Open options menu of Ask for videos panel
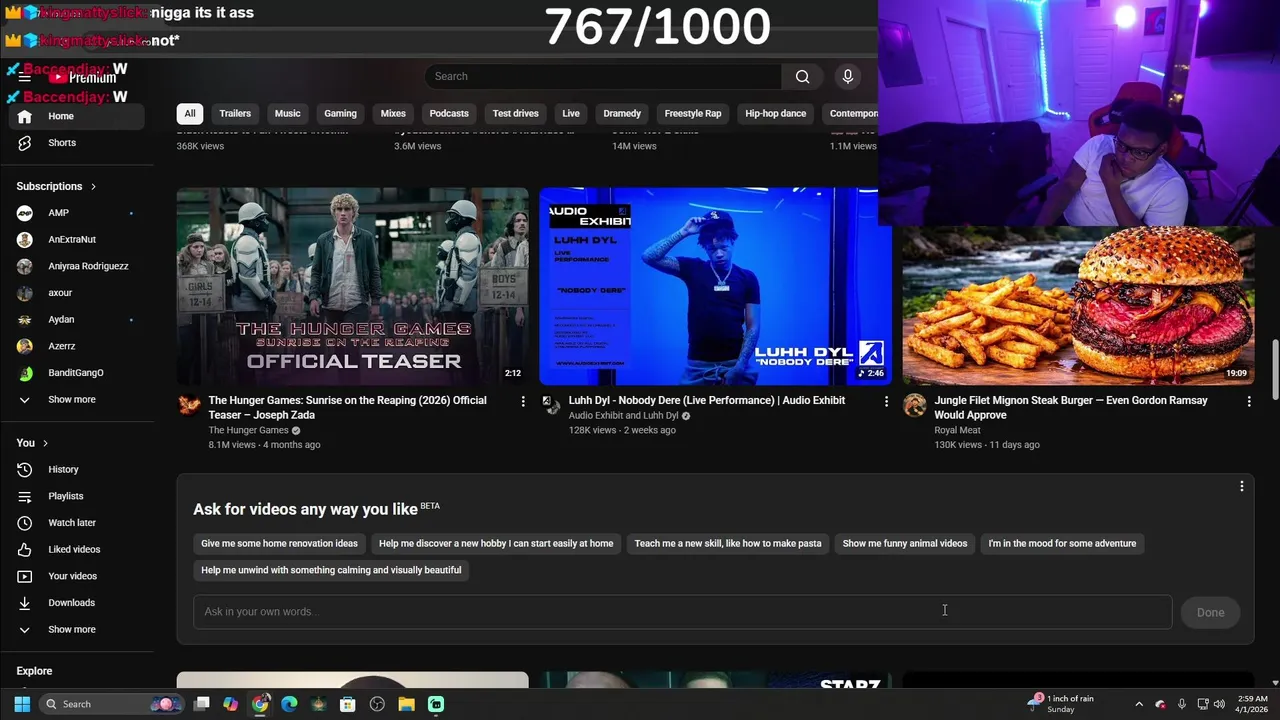This screenshot has height=720, width=1280. (x=1242, y=487)
